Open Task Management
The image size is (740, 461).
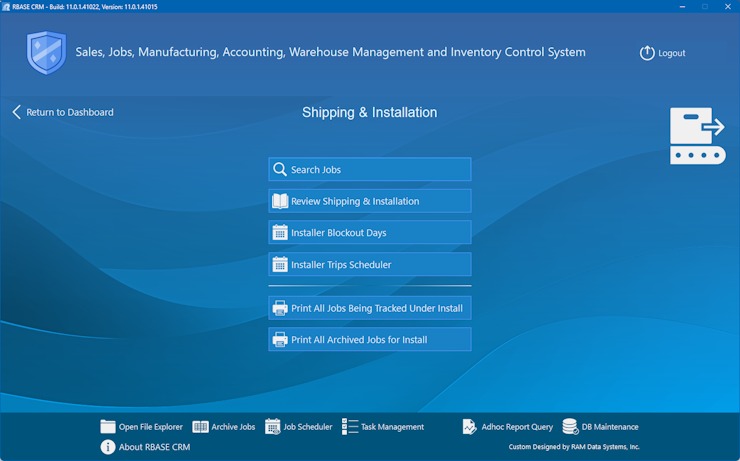coord(392,427)
